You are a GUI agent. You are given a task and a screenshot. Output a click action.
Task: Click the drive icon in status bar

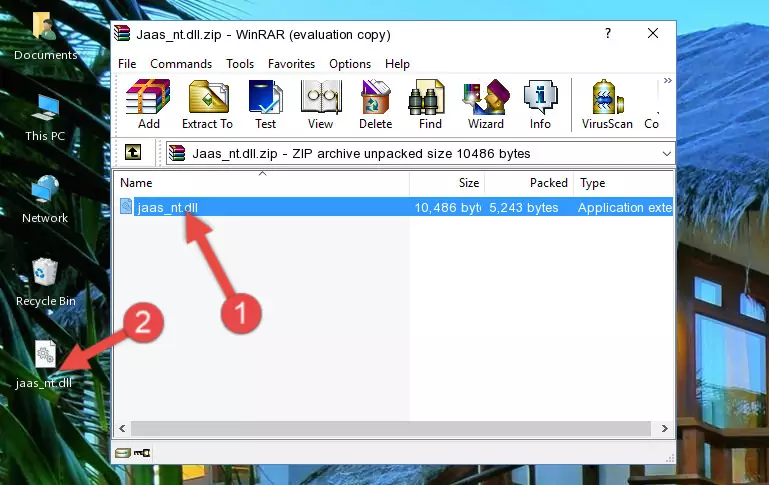tap(122, 453)
